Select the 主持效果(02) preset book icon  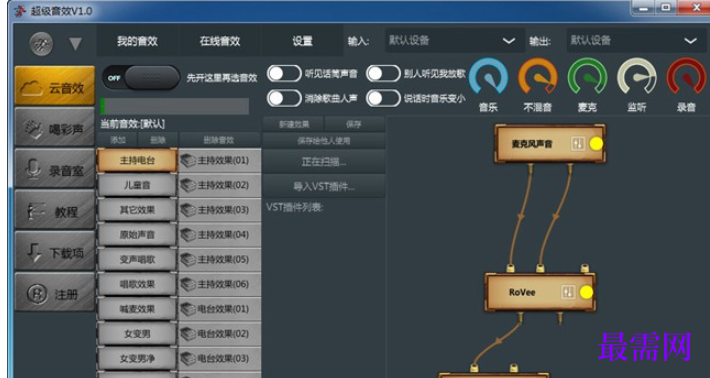(x=188, y=185)
